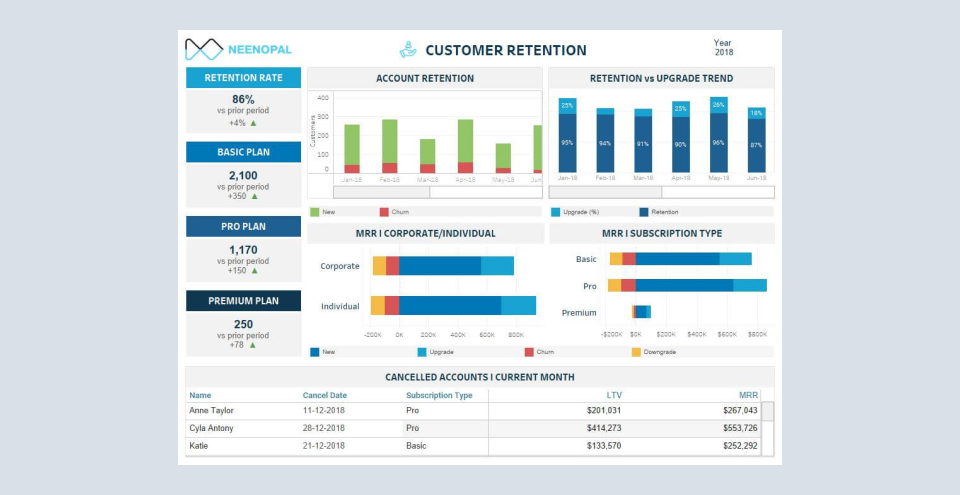This screenshot has height=495, width=960.
Task: Click the Individual MRR bar
Action: pos(453,306)
